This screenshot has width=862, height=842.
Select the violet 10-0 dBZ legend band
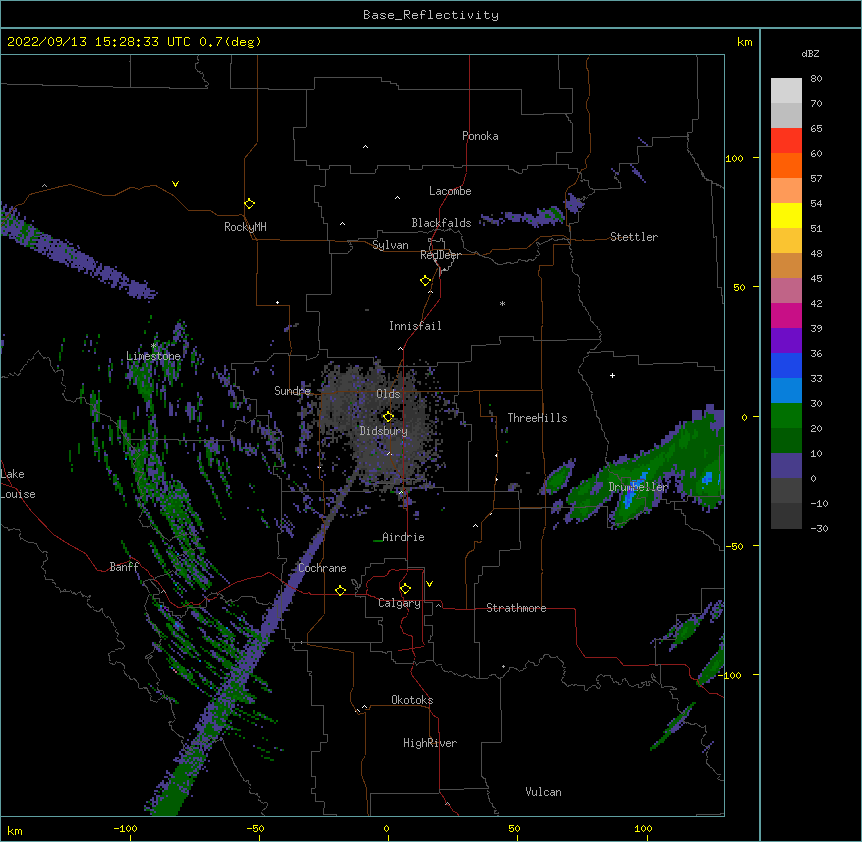786,466
